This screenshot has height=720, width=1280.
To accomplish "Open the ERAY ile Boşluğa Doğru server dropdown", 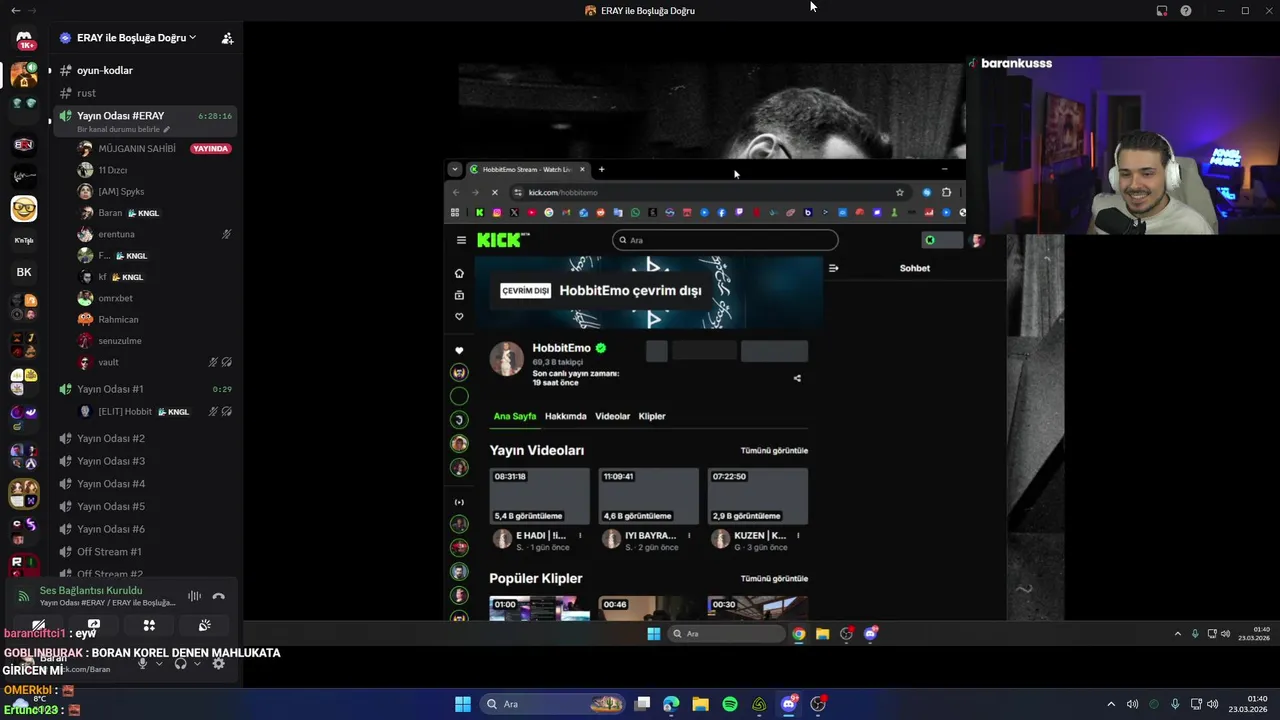I will click(136, 38).
